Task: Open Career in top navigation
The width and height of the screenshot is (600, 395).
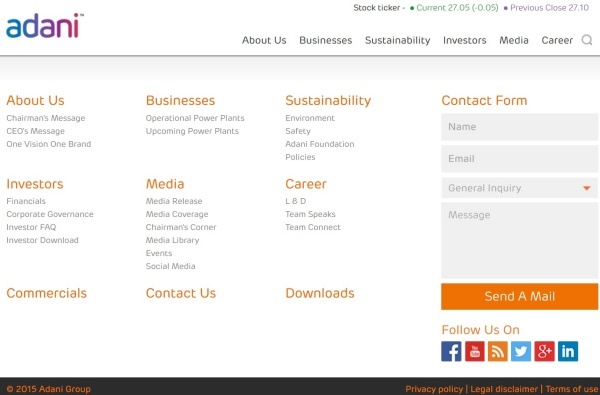Action: point(557,40)
